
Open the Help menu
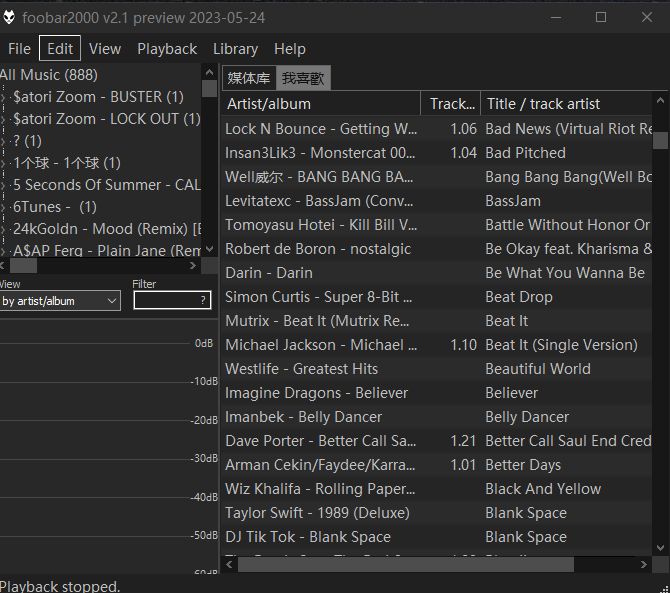290,49
